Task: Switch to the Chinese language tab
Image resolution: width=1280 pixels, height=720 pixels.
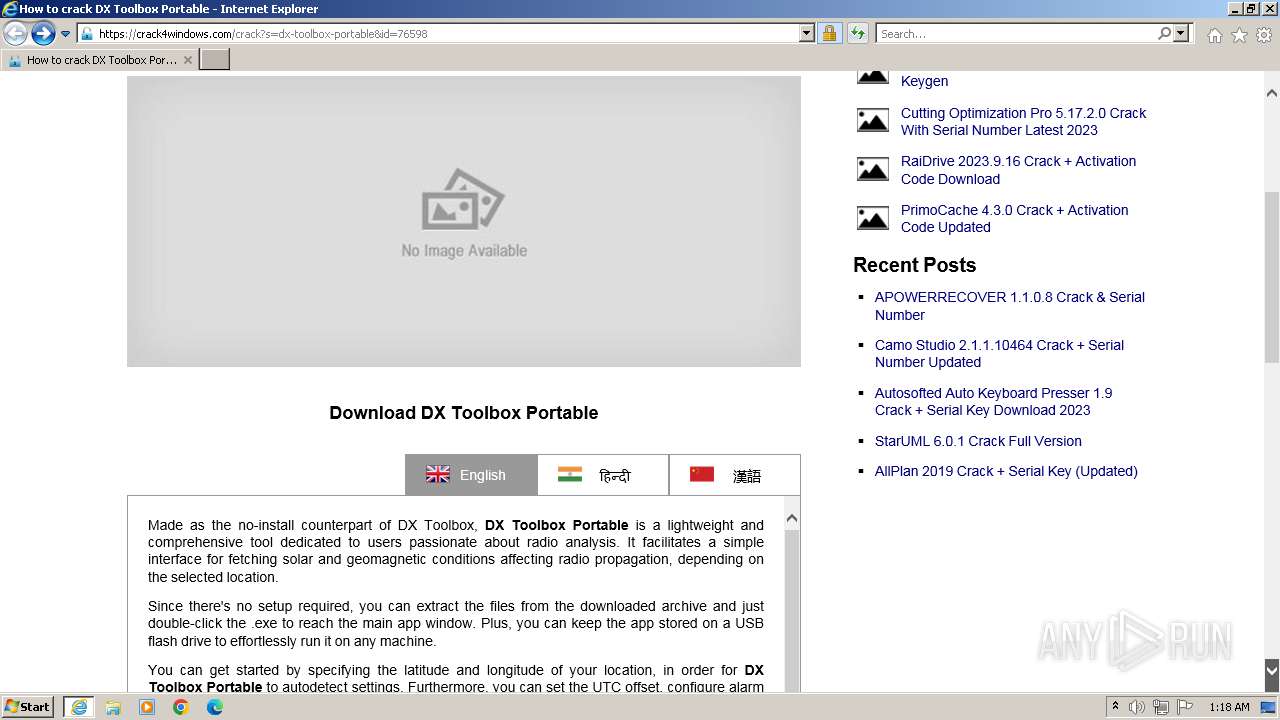Action: [x=734, y=475]
